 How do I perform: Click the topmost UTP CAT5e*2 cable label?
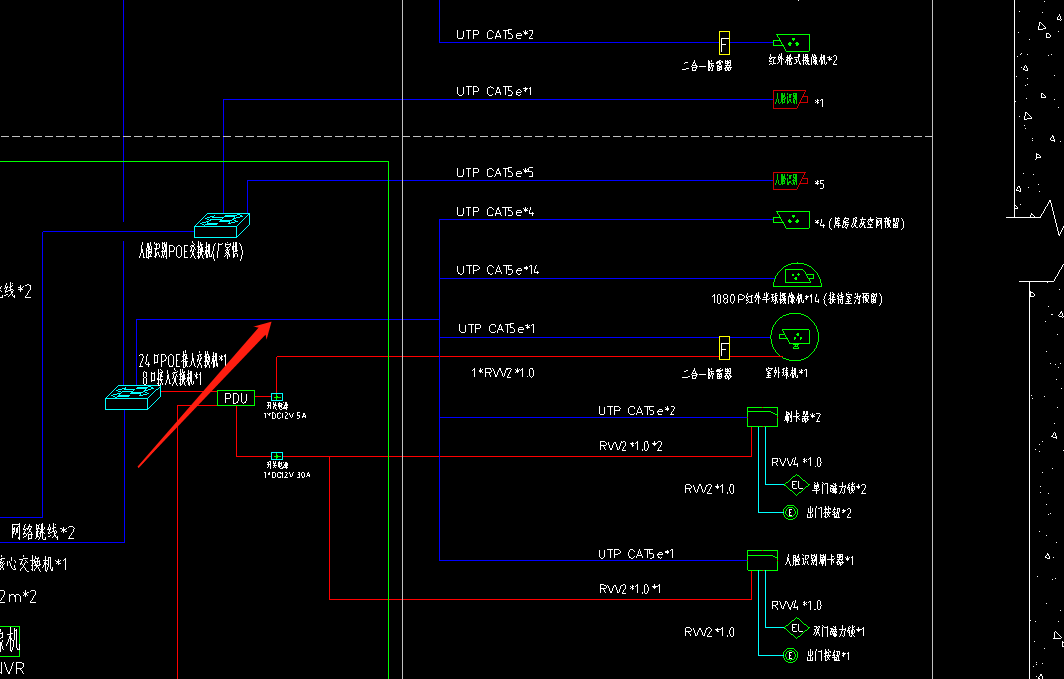pos(495,35)
